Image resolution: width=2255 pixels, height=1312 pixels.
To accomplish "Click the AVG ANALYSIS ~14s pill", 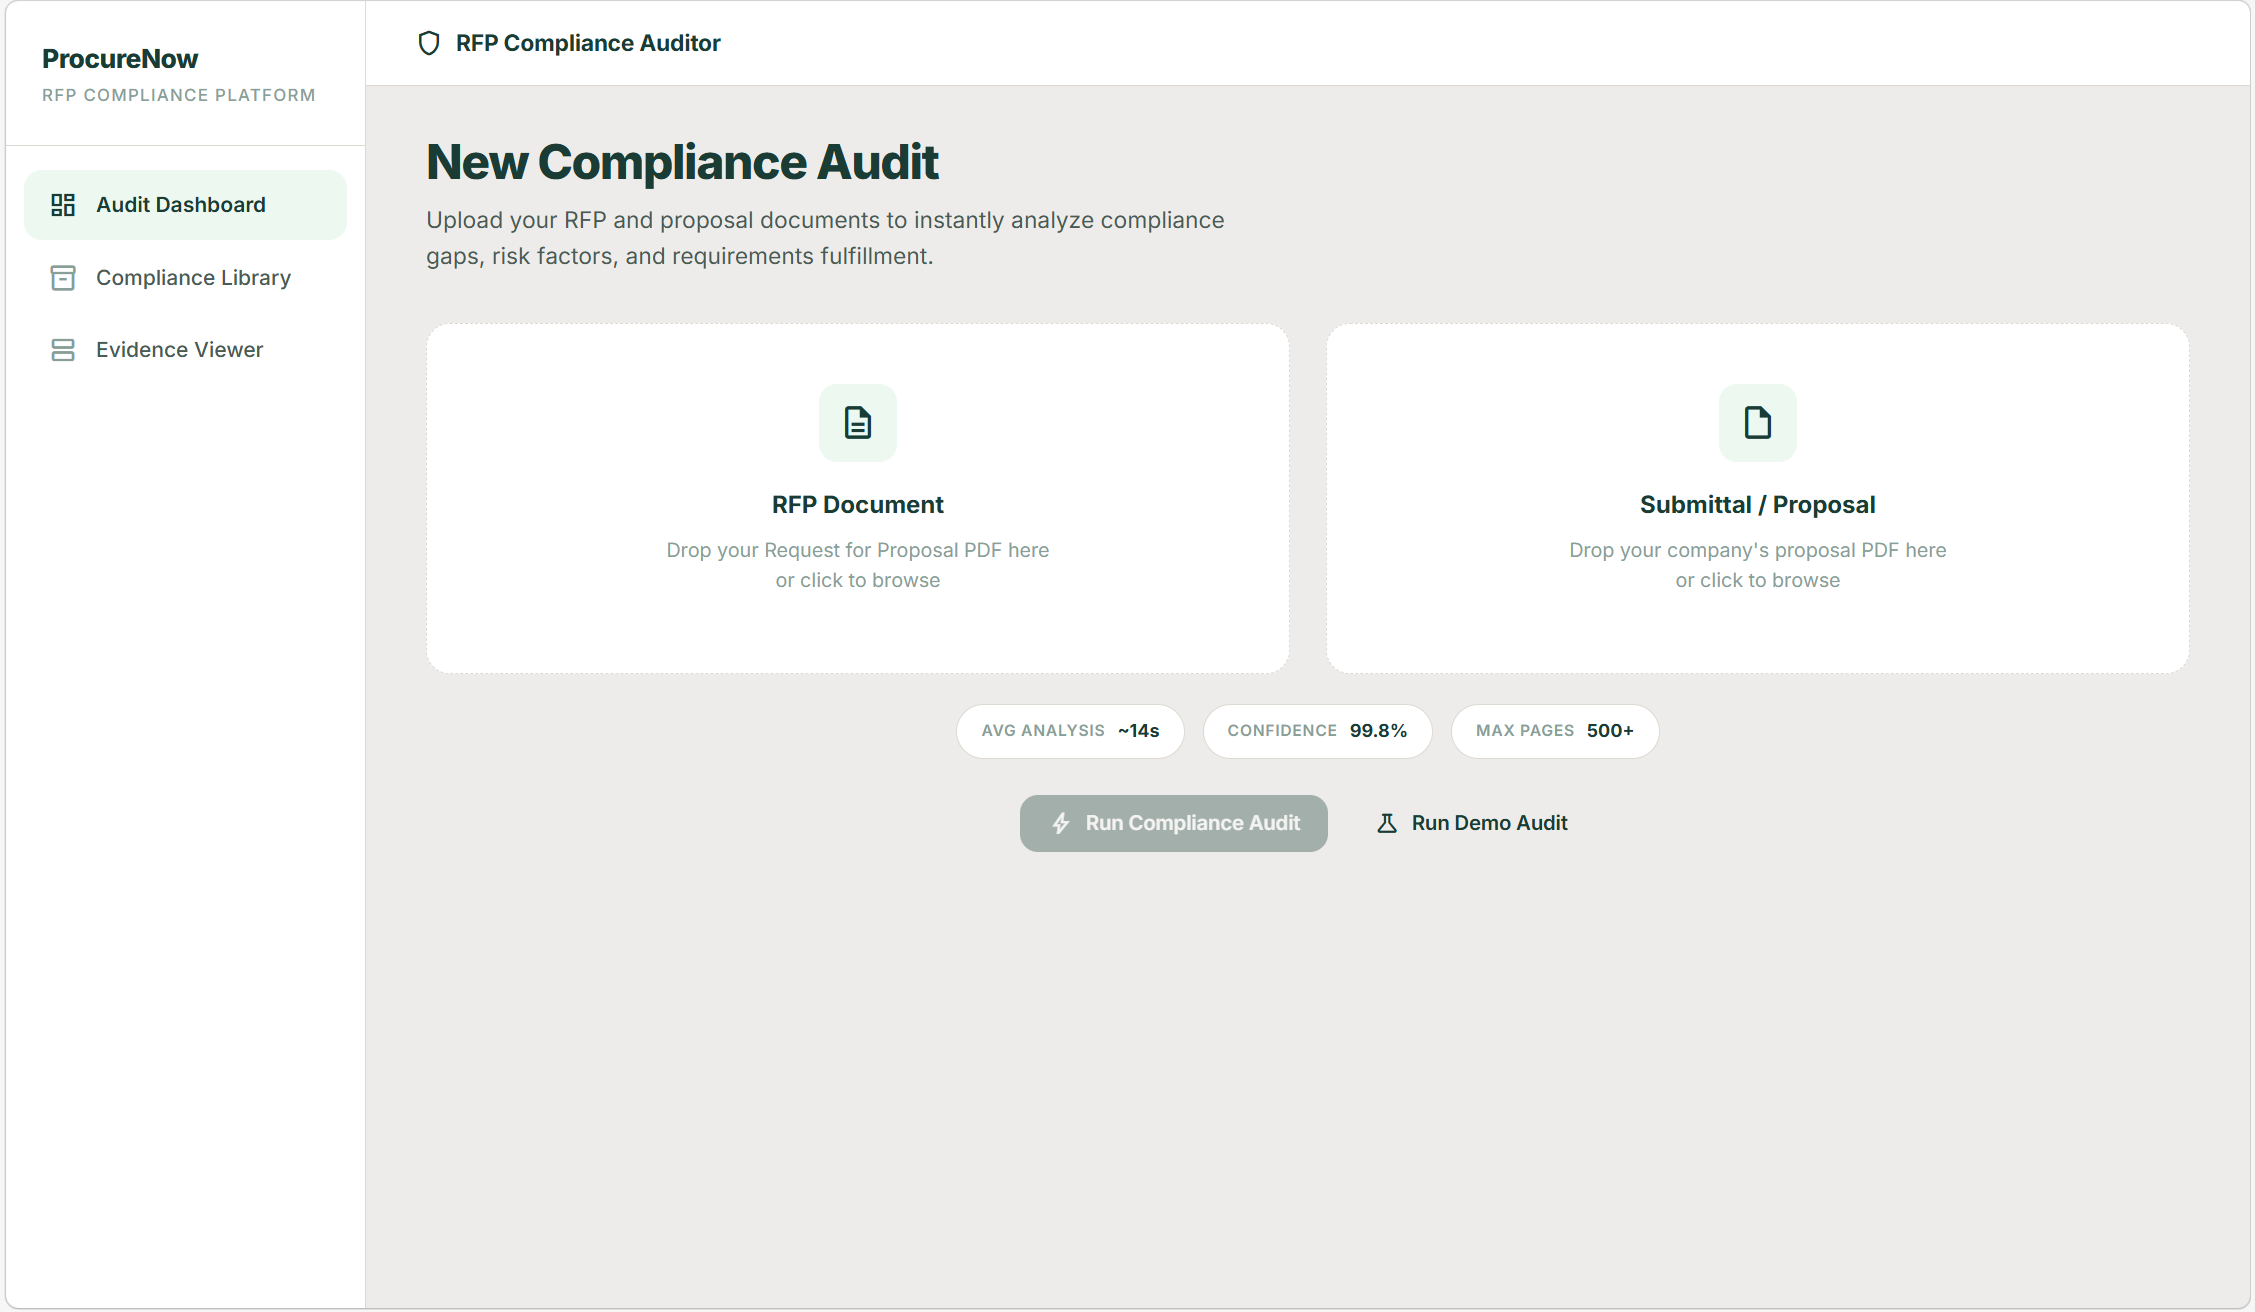I will coord(1070,731).
